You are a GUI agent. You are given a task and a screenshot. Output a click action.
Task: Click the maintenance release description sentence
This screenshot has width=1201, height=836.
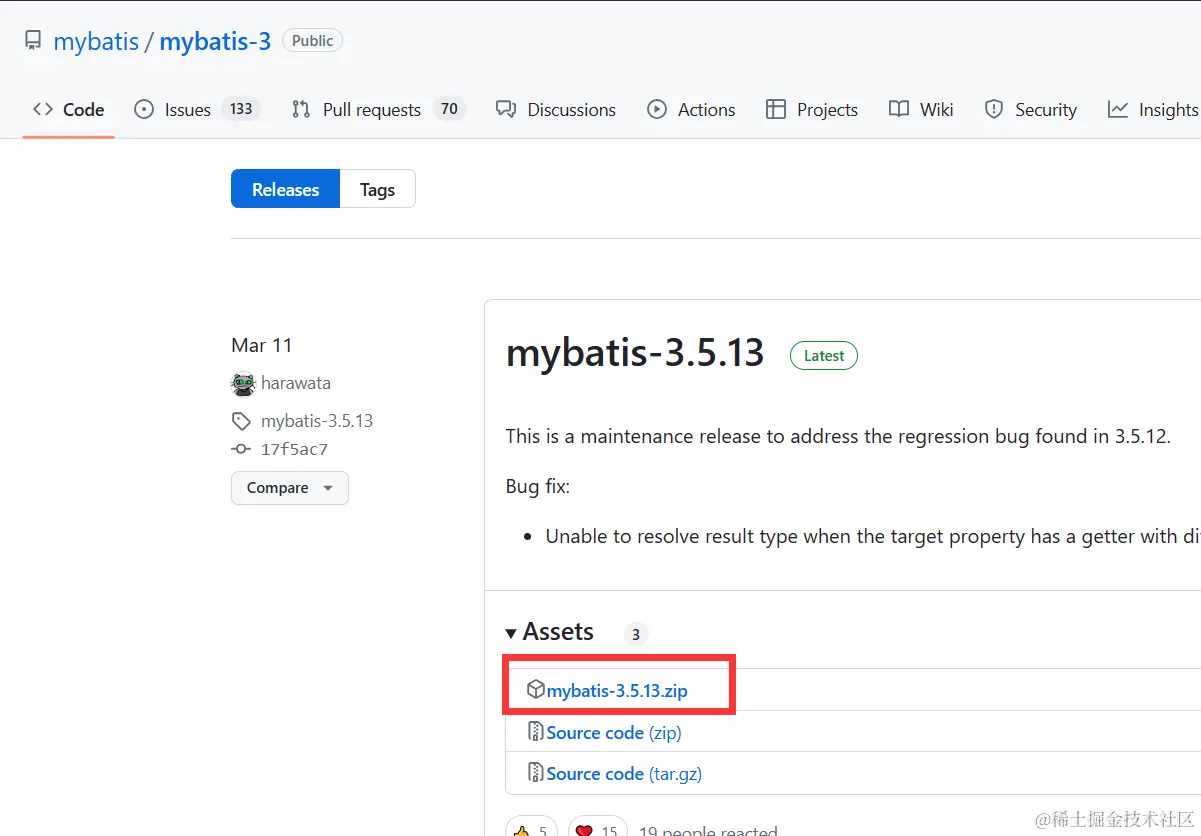point(838,436)
